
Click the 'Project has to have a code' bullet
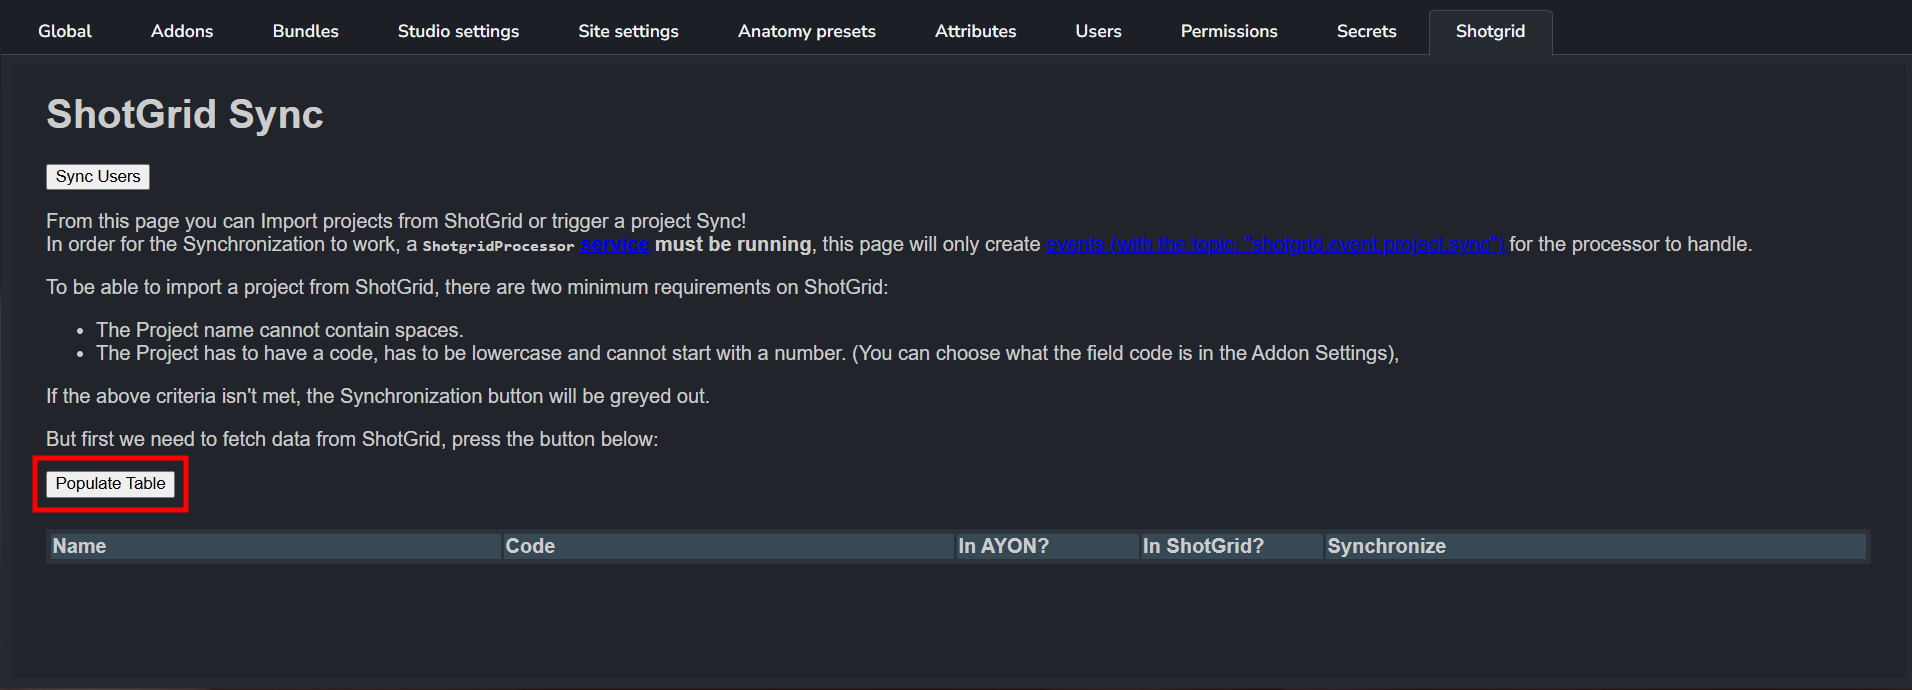[x=747, y=353]
